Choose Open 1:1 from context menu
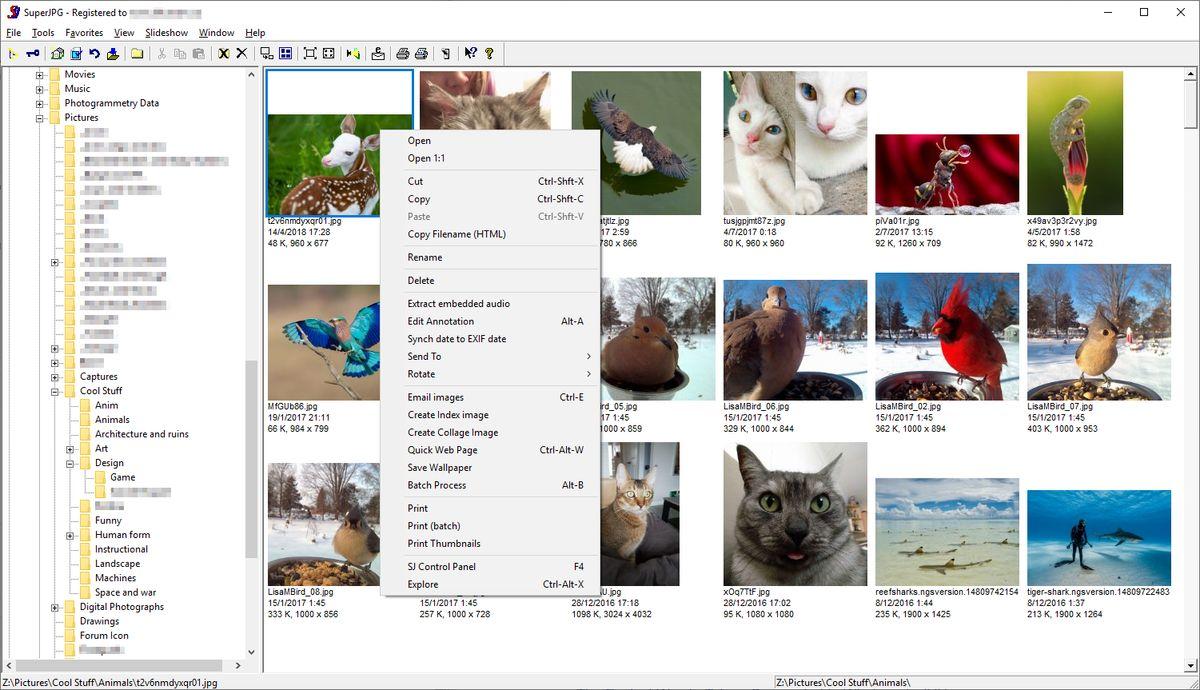The width and height of the screenshot is (1200, 690). tap(490, 158)
